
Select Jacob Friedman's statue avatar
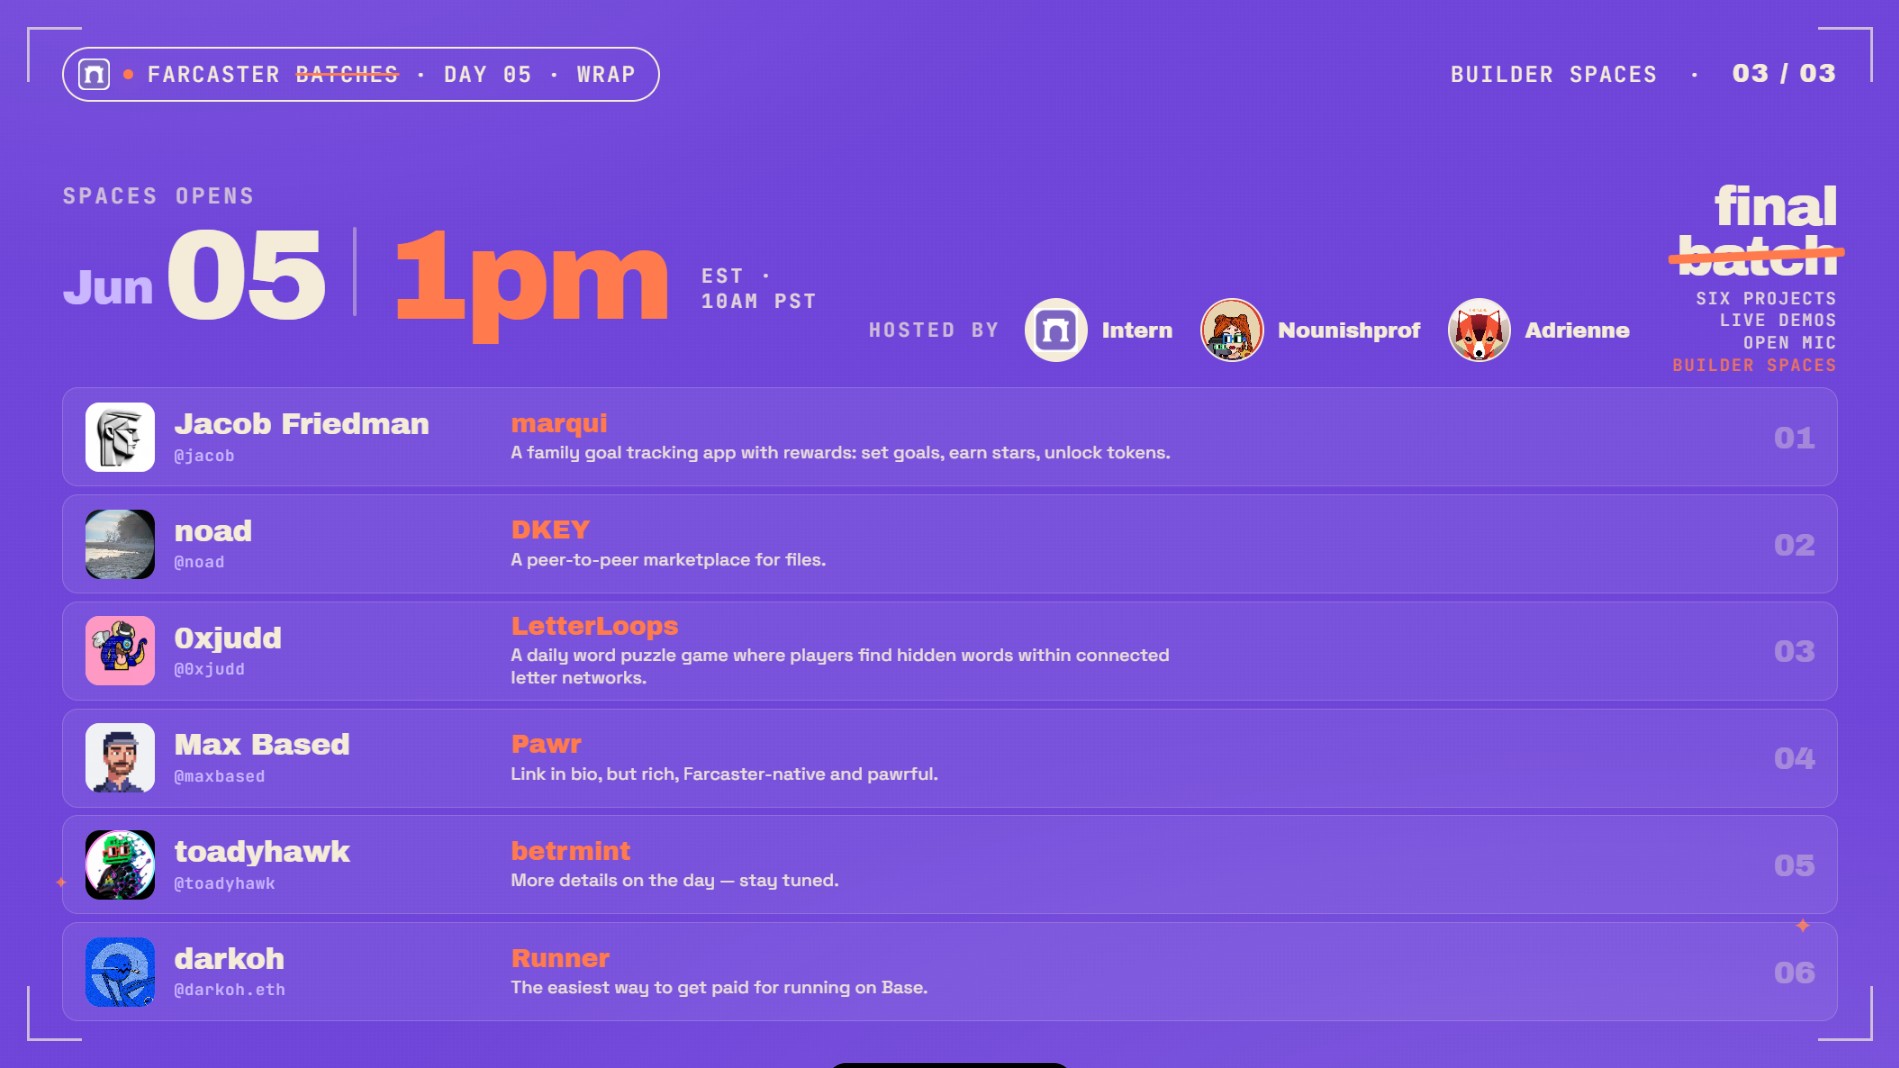click(x=120, y=437)
